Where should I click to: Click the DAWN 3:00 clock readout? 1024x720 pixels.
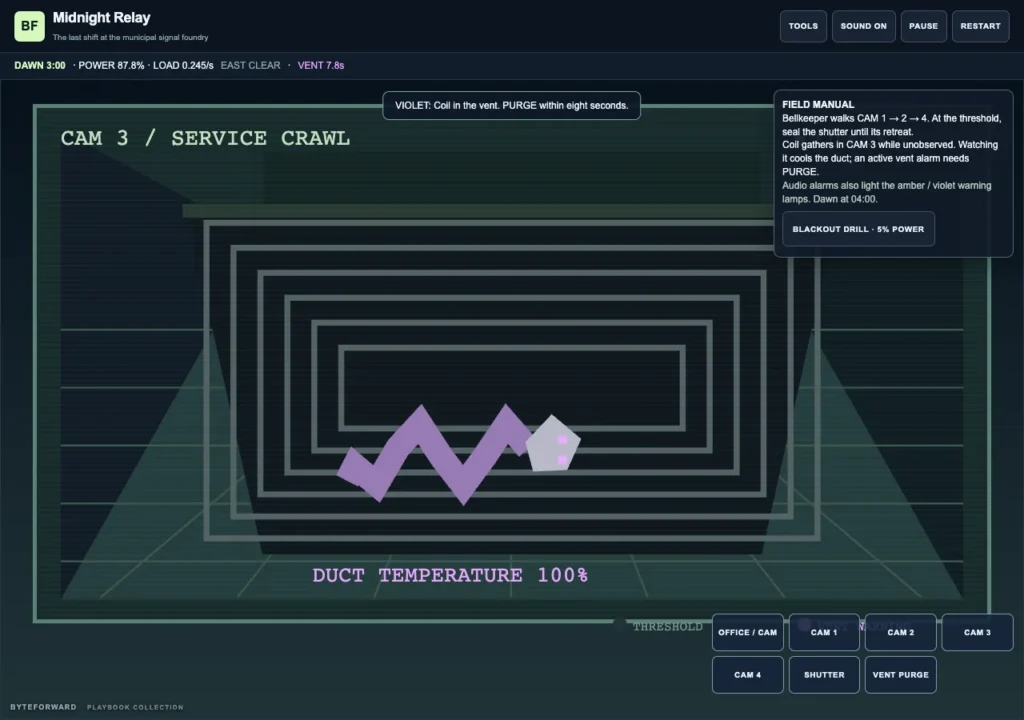tap(40, 65)
